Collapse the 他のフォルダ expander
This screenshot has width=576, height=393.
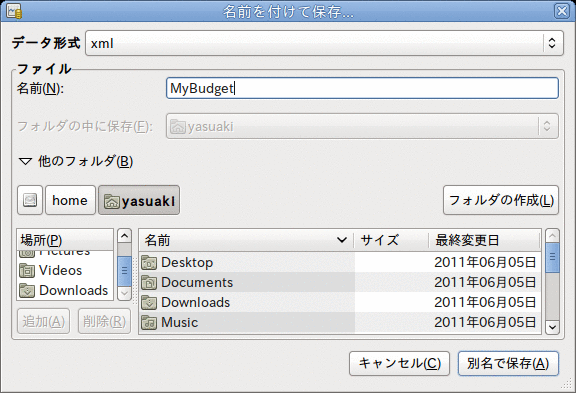pyautogui.click(x=25, y=161)
